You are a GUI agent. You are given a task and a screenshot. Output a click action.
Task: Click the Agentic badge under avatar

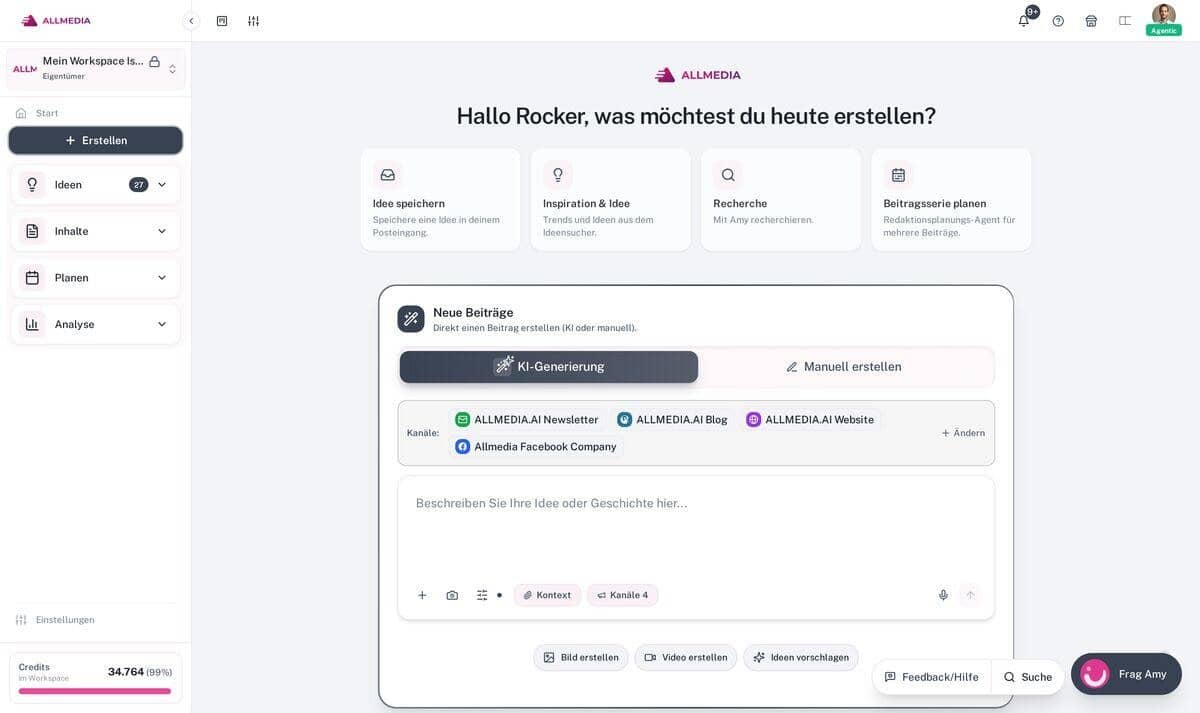point(1164,30)
